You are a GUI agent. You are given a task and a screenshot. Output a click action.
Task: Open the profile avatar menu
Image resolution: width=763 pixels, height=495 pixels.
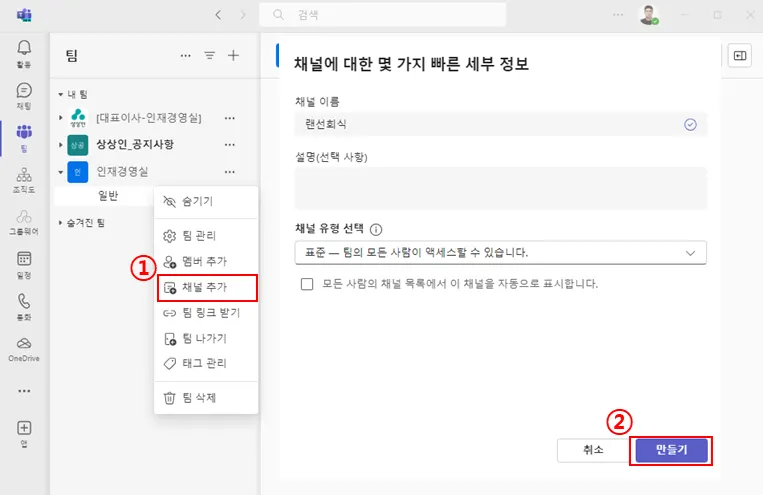point(648,15)
